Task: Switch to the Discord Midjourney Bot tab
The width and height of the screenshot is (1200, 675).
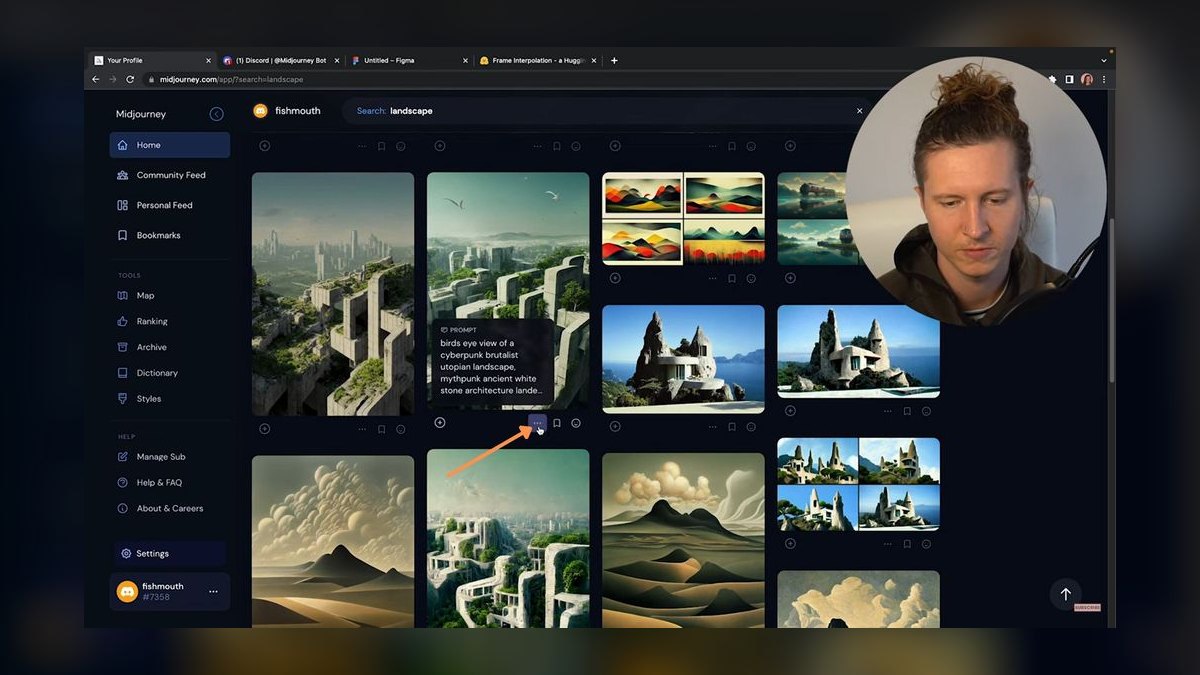Action: click(x=281, y=60)
